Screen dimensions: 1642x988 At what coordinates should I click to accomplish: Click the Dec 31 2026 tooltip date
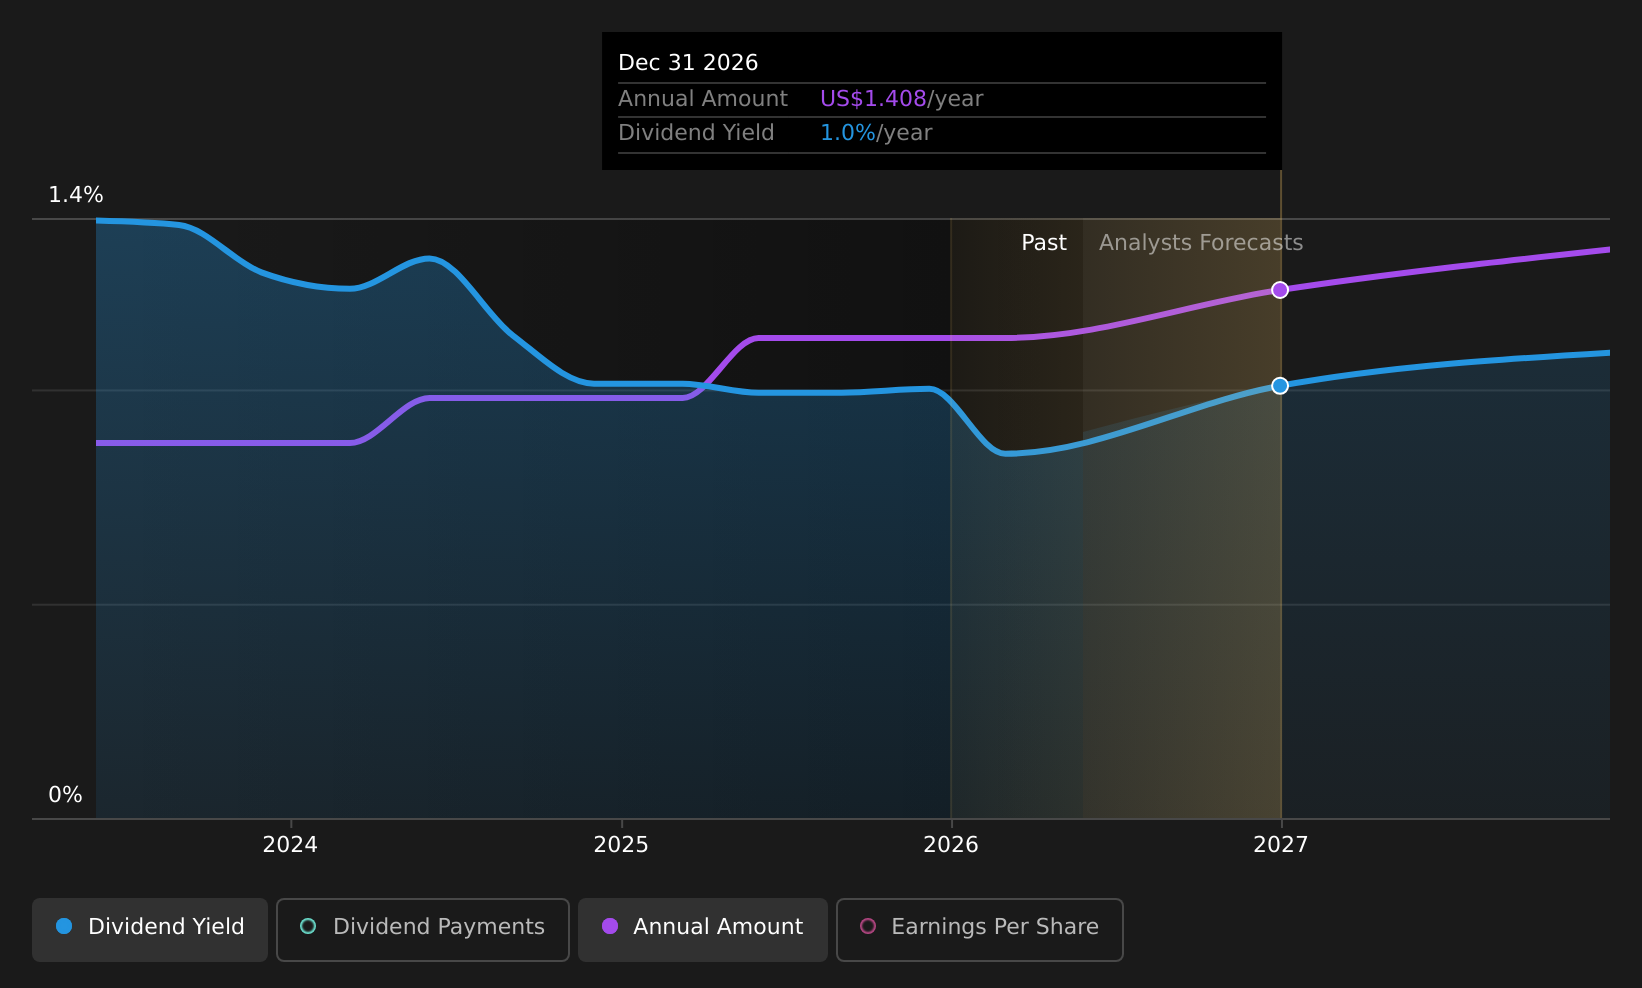click(688, 63)
